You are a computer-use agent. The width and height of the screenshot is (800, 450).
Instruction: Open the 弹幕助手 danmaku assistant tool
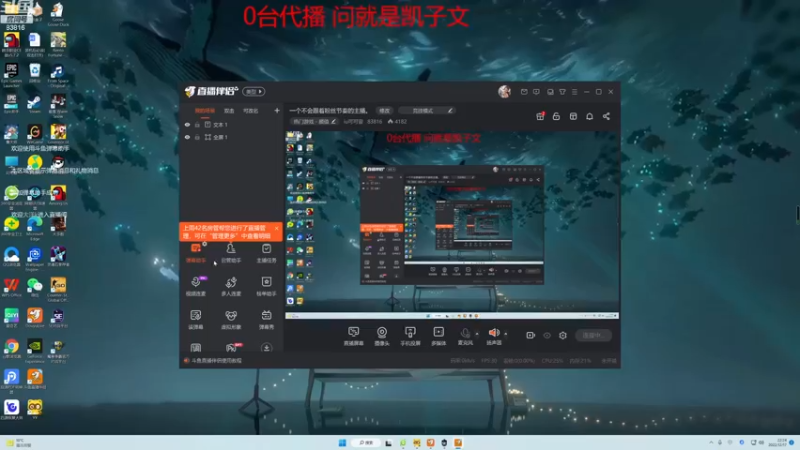point(196,253)
